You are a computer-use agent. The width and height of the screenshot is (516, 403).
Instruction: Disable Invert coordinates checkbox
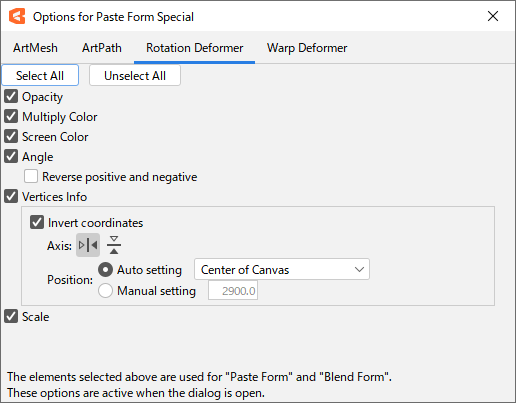(x=37, y=222)
